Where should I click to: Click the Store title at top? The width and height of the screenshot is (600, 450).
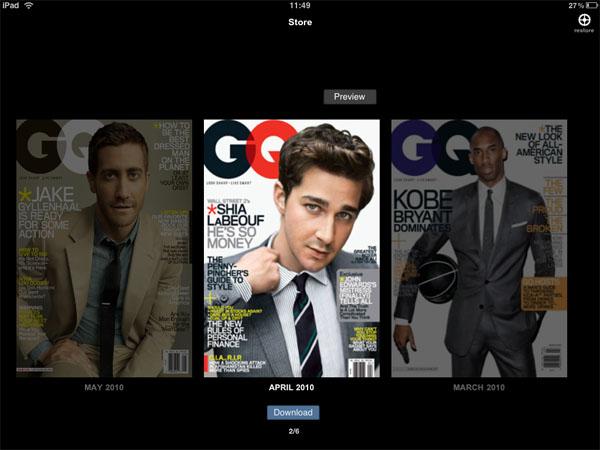click(300, 22)
